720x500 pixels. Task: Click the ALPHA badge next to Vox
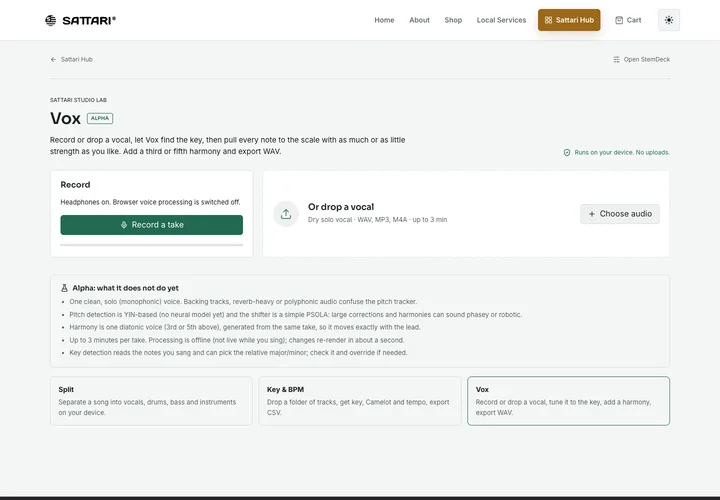click(x=100, y=118)
